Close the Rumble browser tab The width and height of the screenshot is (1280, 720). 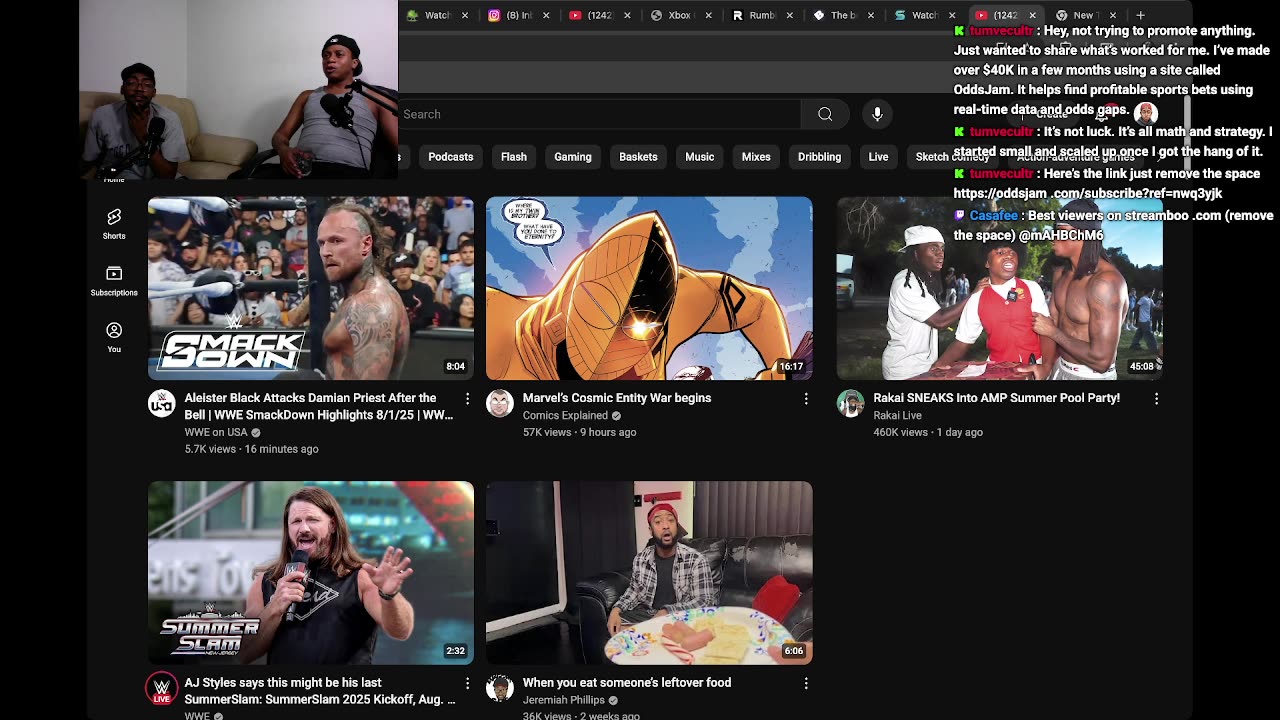tap(789, 15)
